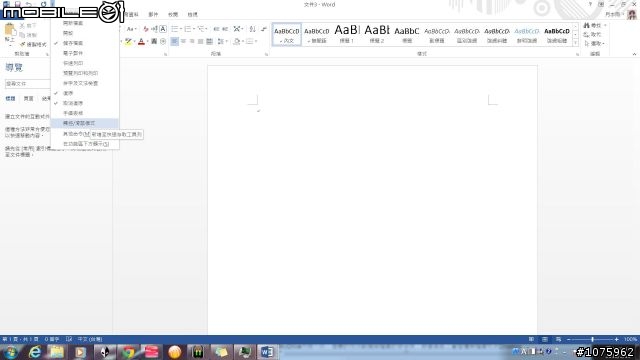Open the View ribbon tab
The width and height of the screenshot is (640, 360).
[x=192, y=14]
